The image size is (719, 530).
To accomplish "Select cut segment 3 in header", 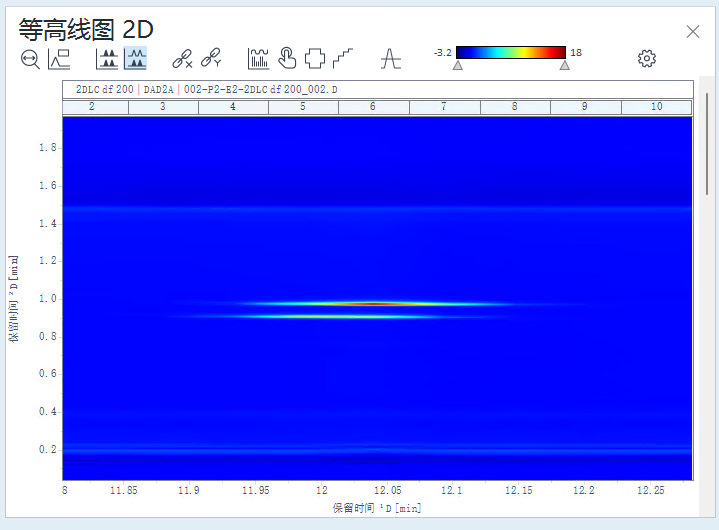I will coord(163,107).
